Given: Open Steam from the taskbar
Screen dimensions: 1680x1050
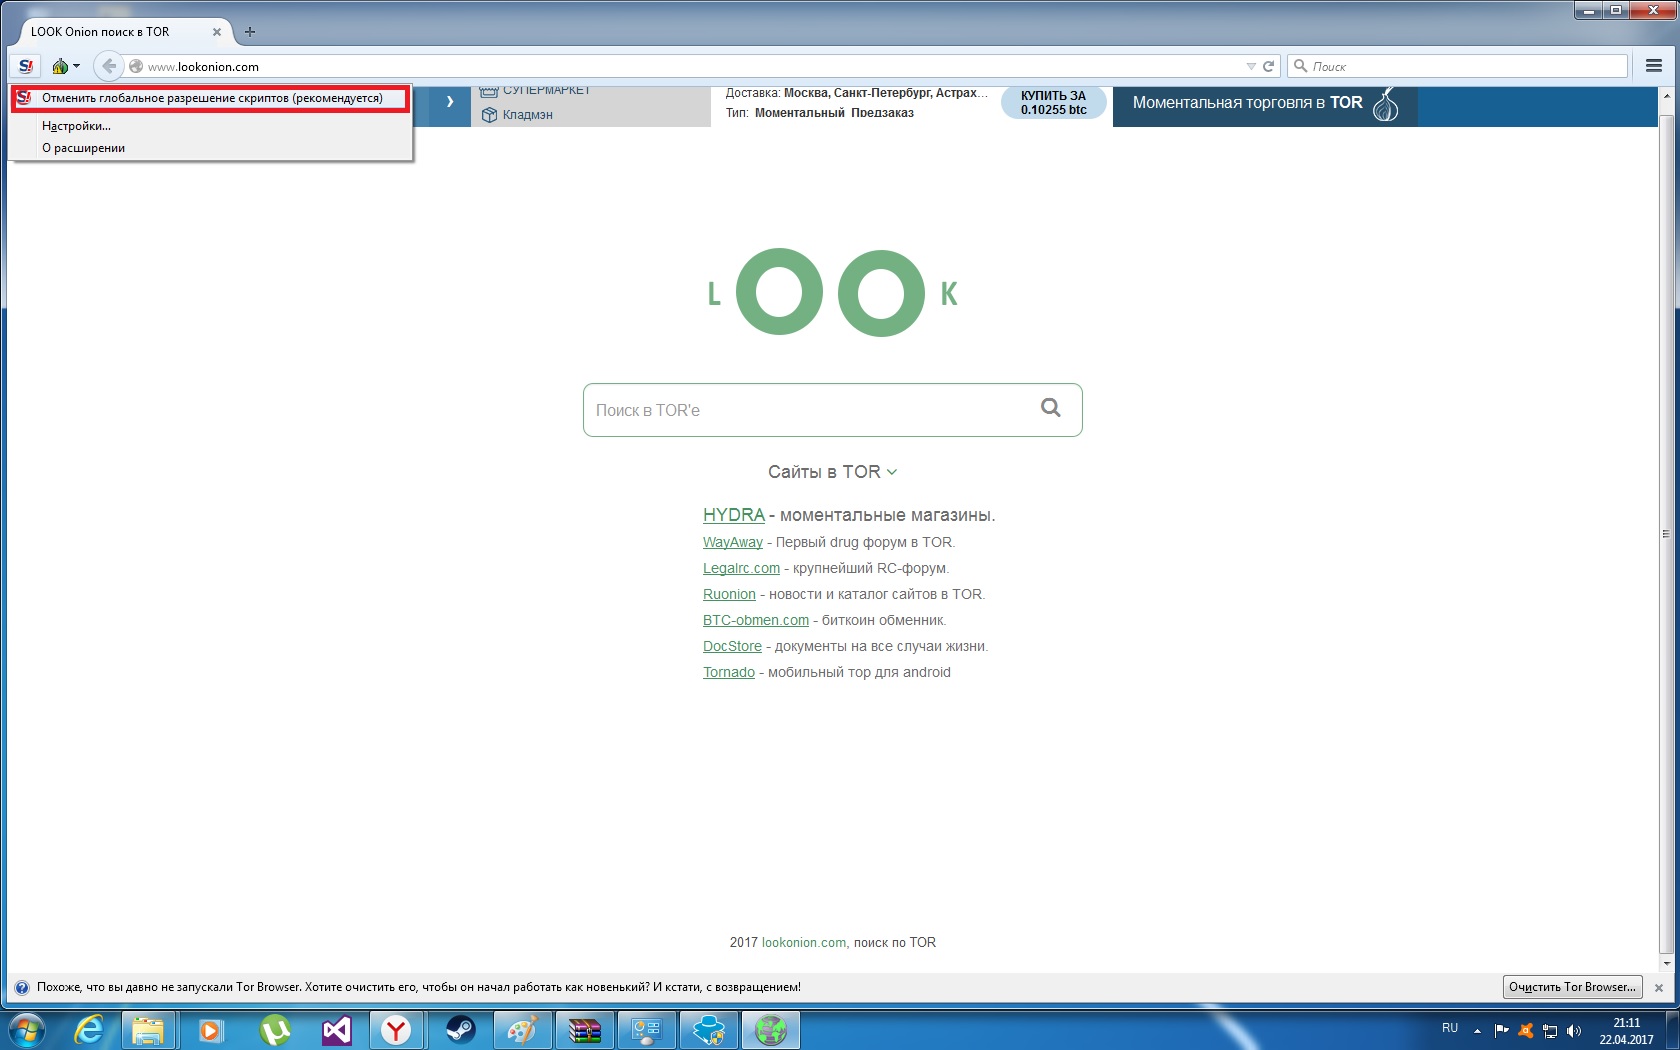Looking at the screenshot, I should pyautogui.click(x=460, y=1030).
